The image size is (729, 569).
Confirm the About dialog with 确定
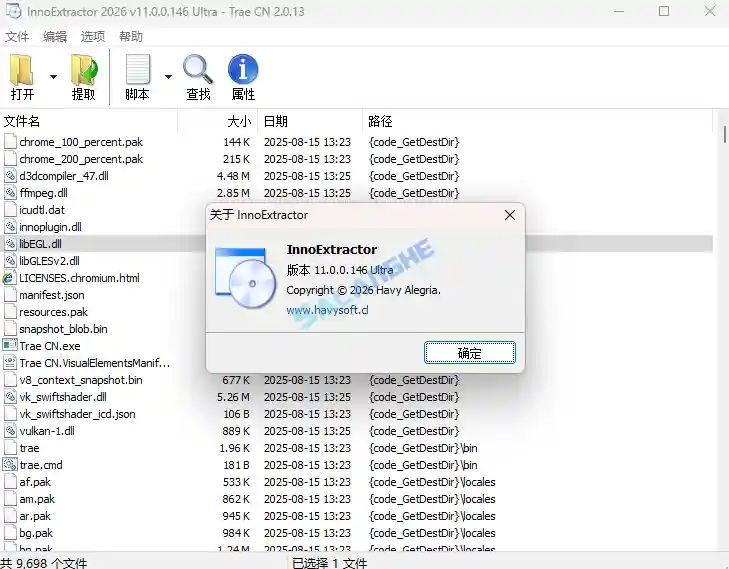tap(470, 353)
